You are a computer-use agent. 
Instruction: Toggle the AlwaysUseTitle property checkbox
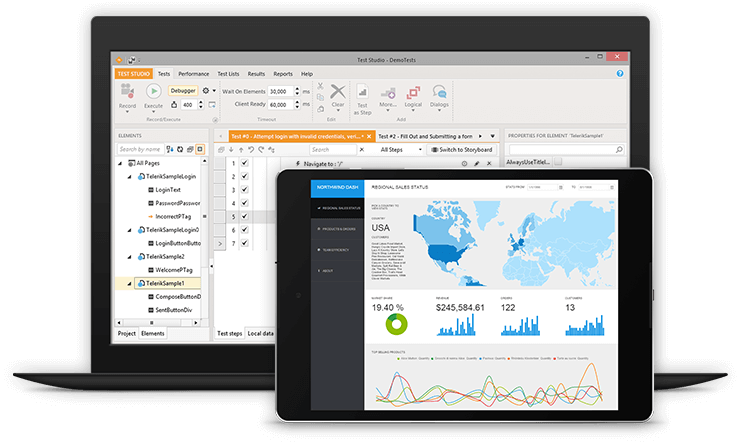pos(558,162)
